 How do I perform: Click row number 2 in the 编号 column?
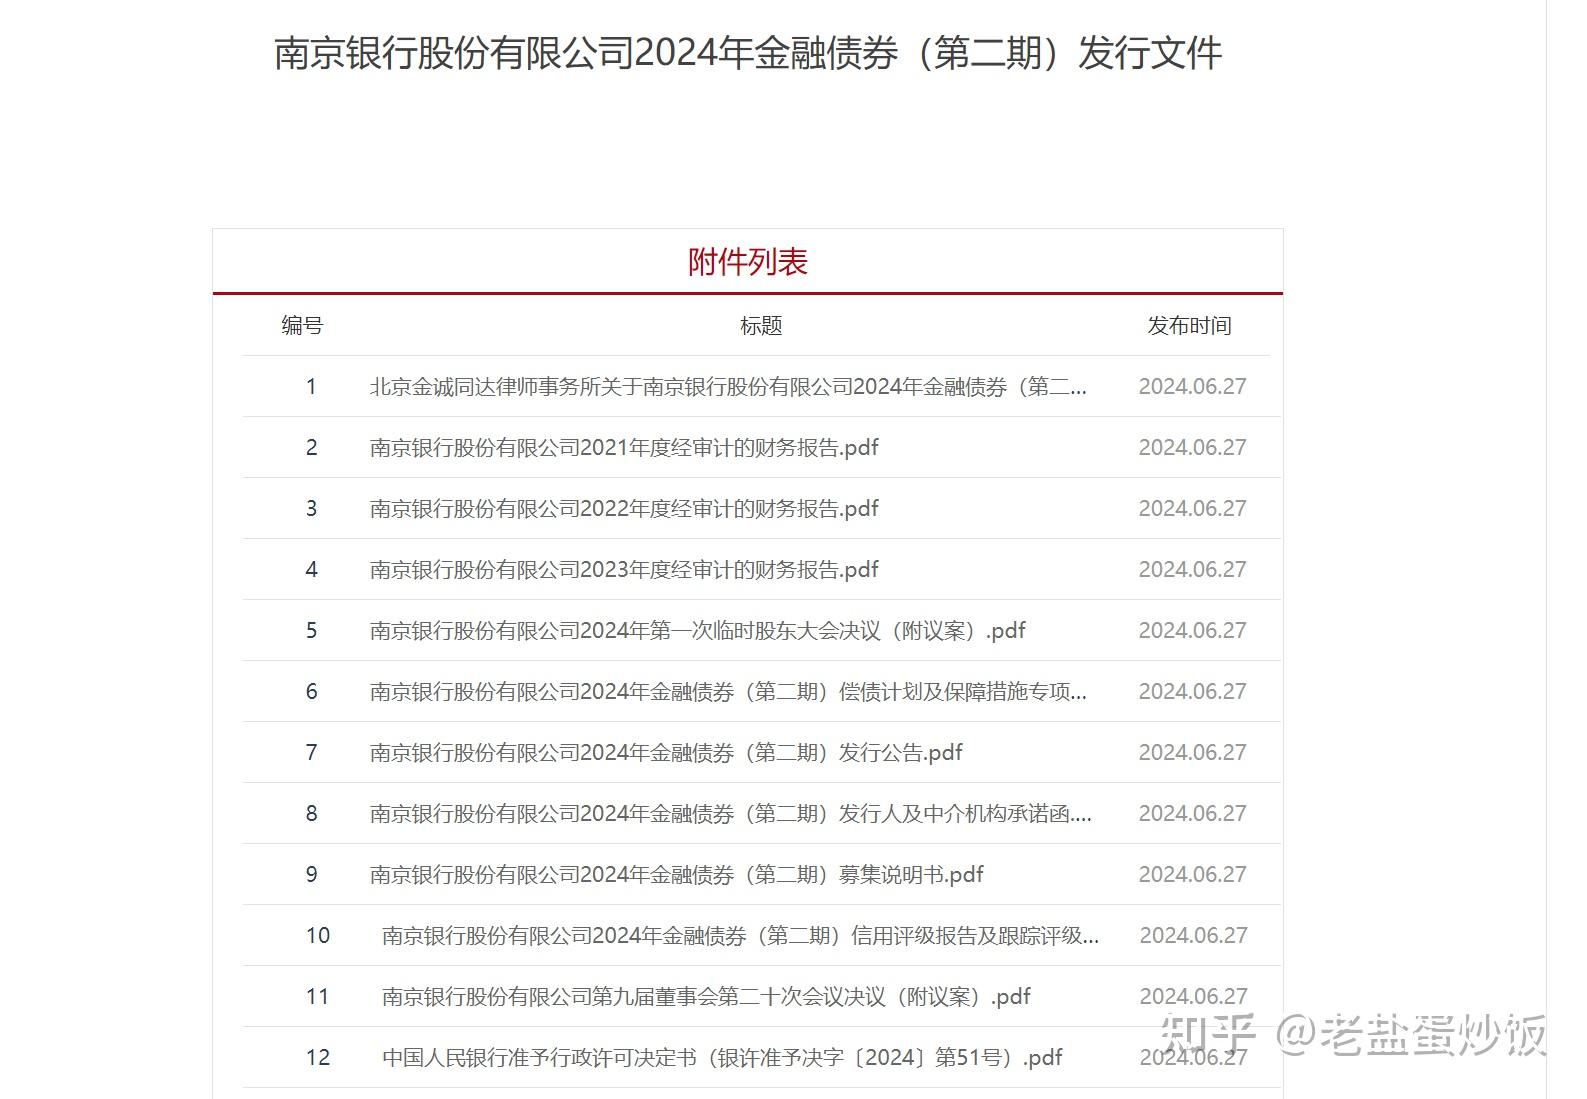click(311, 448)
